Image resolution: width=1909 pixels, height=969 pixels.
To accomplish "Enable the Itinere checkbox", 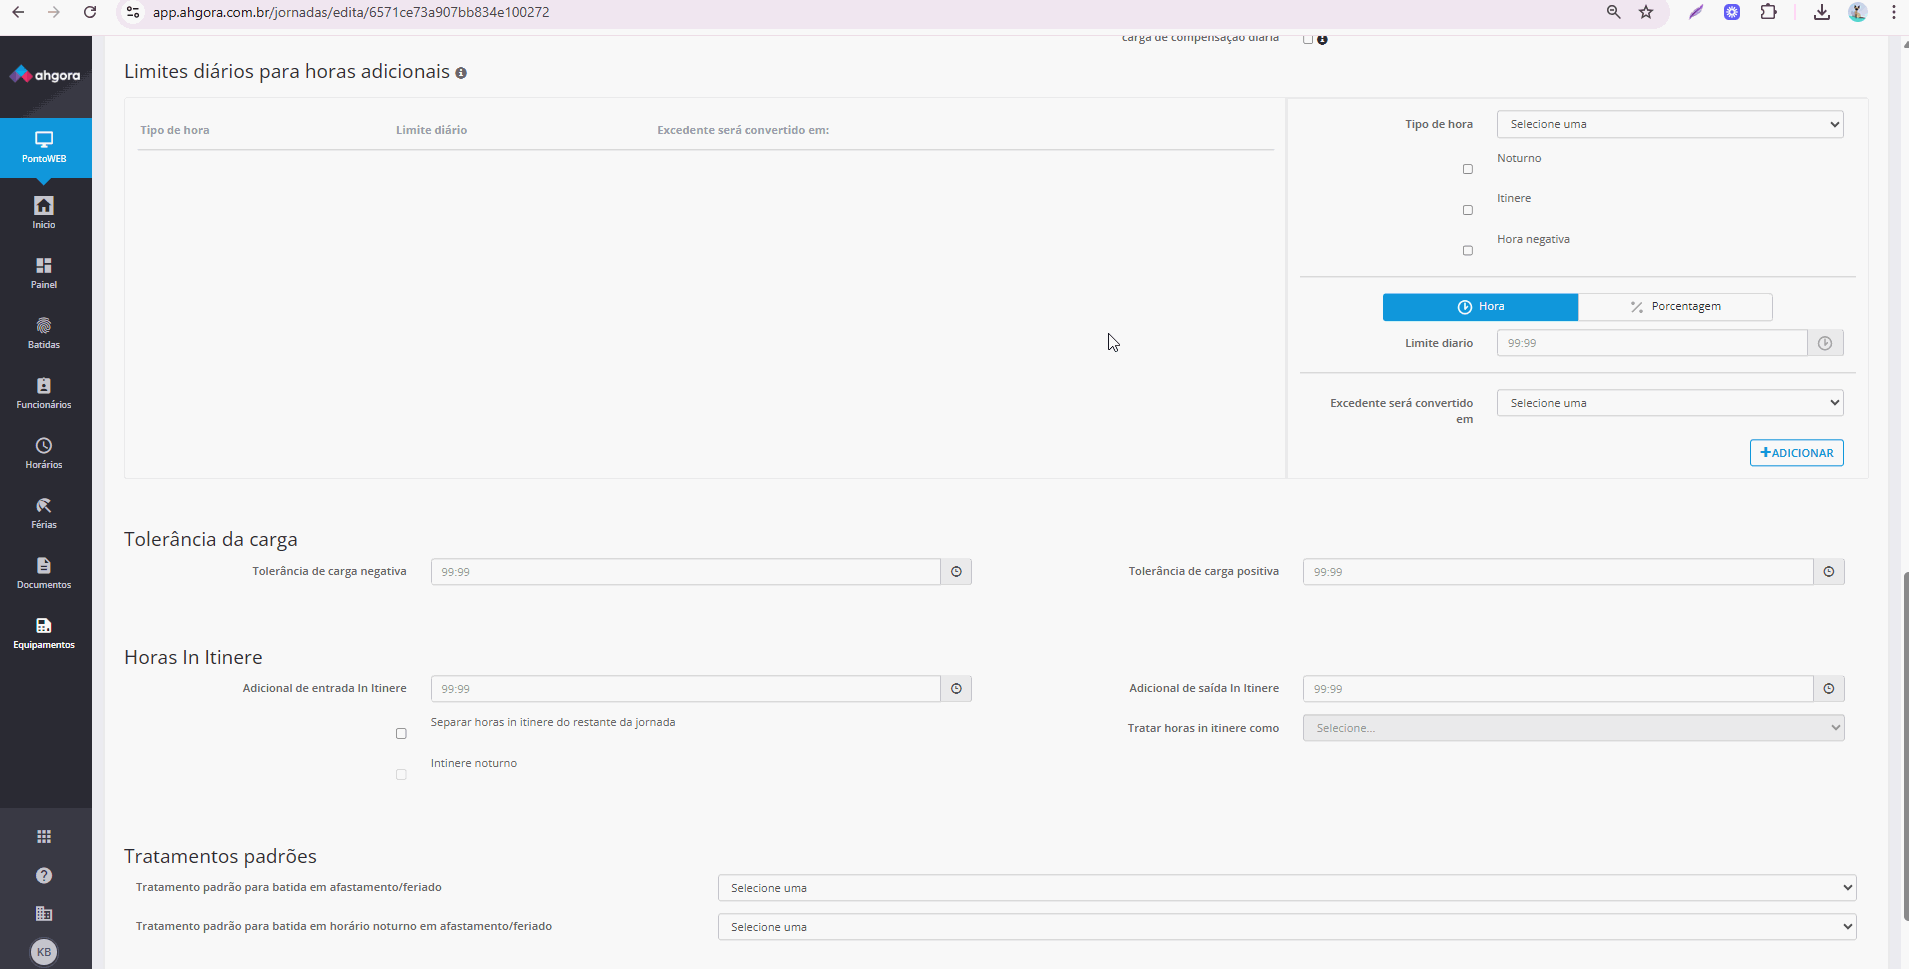I will tap(1468, 210).
